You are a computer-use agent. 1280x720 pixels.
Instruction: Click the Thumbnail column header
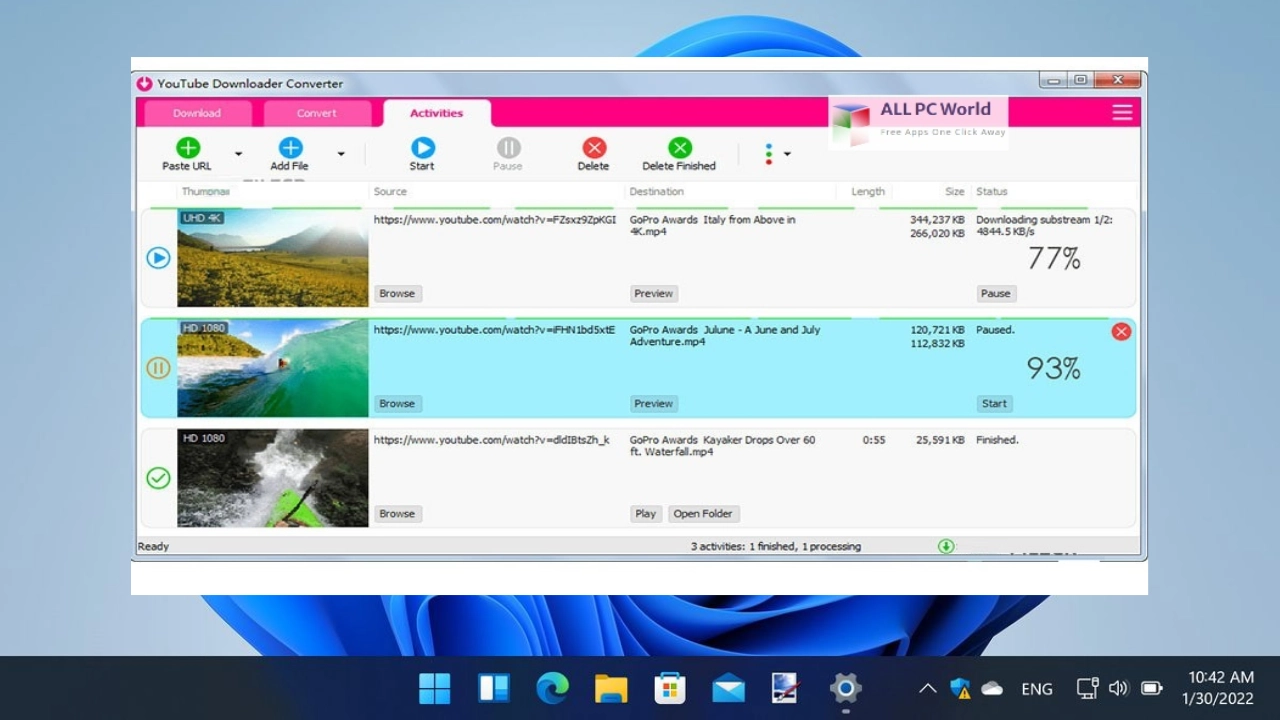click(206, 191)
